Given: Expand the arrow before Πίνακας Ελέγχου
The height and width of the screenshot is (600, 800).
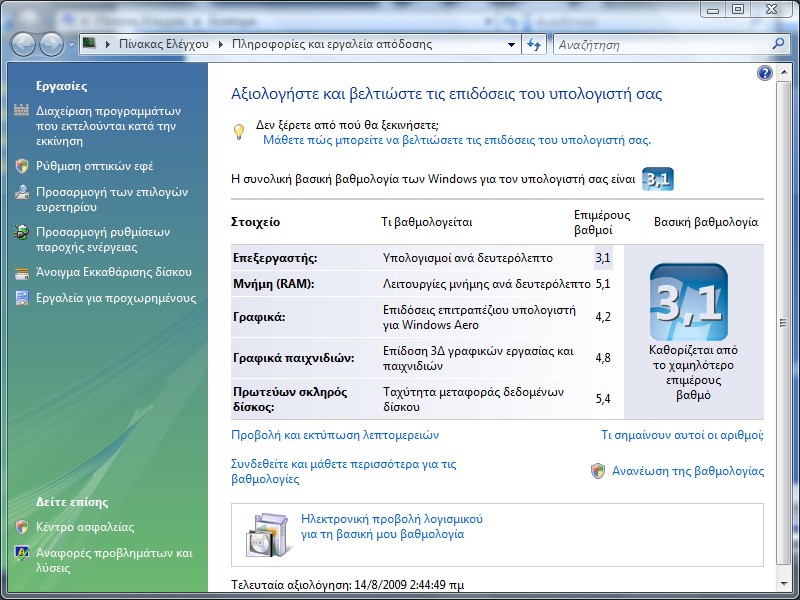Looking at the screenshot, I should (x=108, y=44).
